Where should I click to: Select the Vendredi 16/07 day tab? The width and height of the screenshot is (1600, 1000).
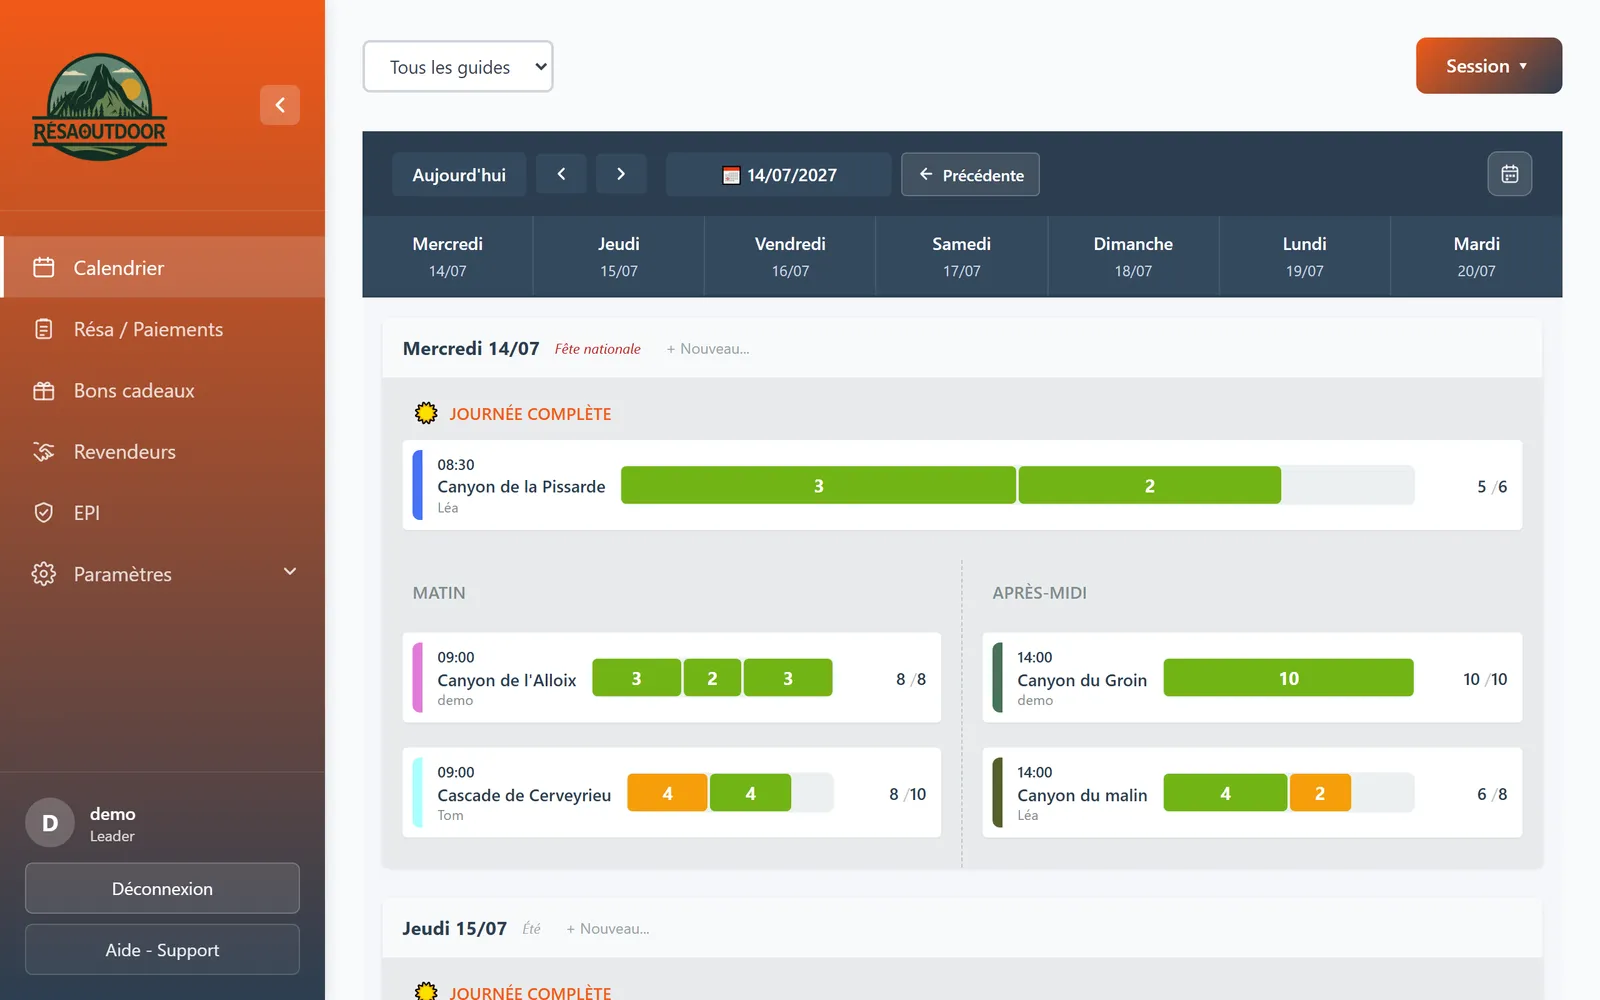tap(790, 257)
